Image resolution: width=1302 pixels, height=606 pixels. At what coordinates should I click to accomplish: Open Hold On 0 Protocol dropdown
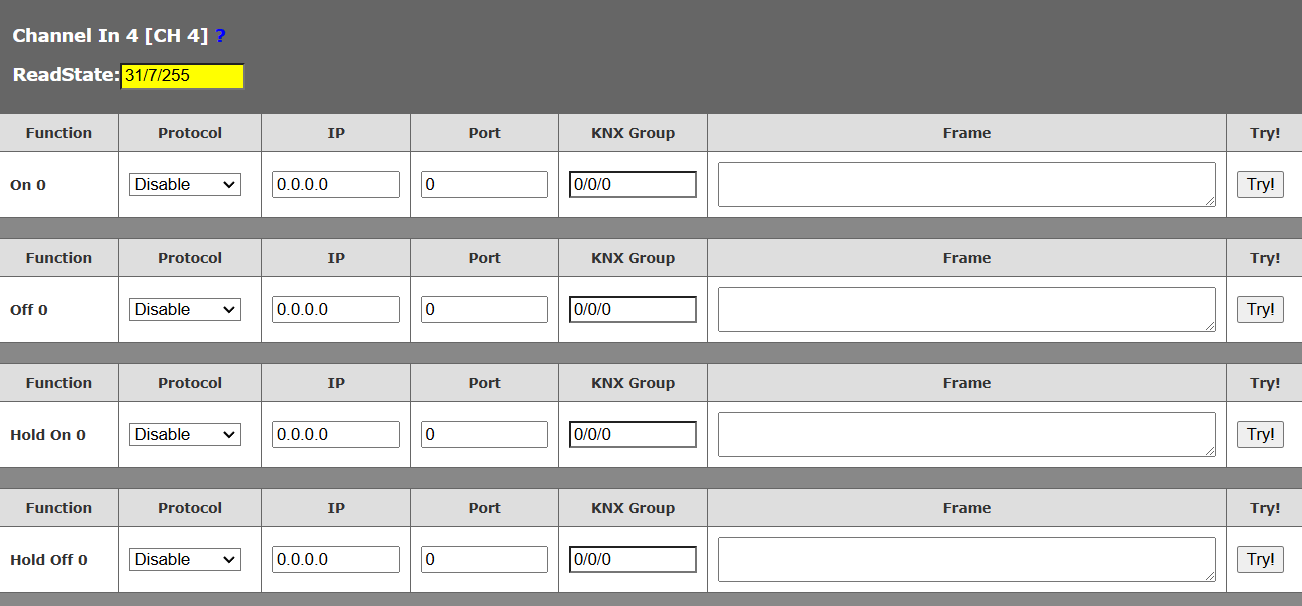(x=185, y=434)
